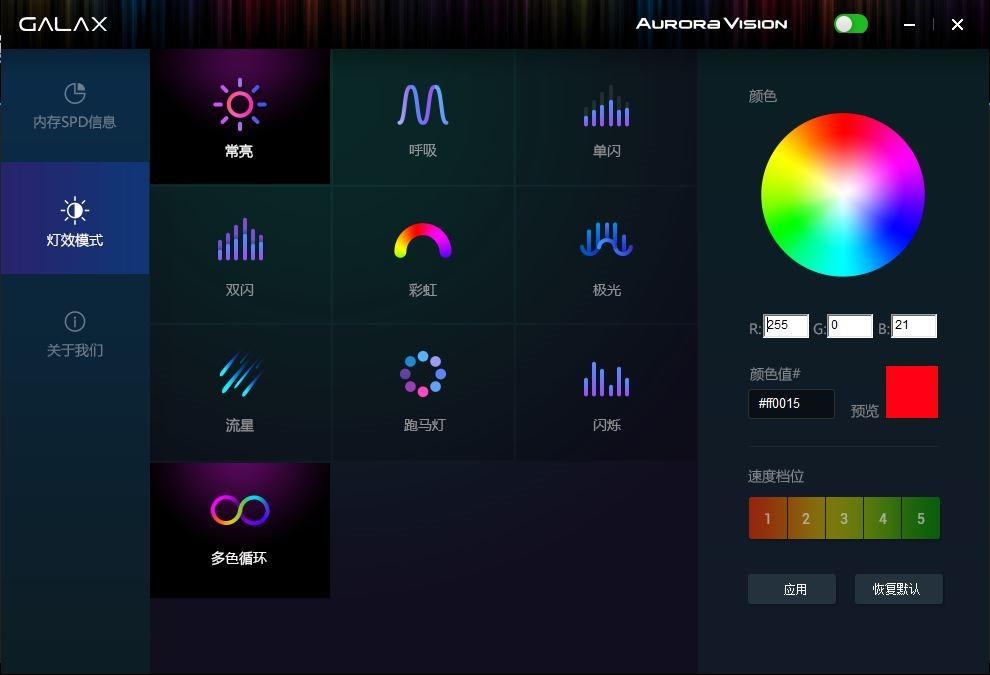Select the 常亮 static lighting mode
This screenshot has height=675, width=990.
[240, 117]
